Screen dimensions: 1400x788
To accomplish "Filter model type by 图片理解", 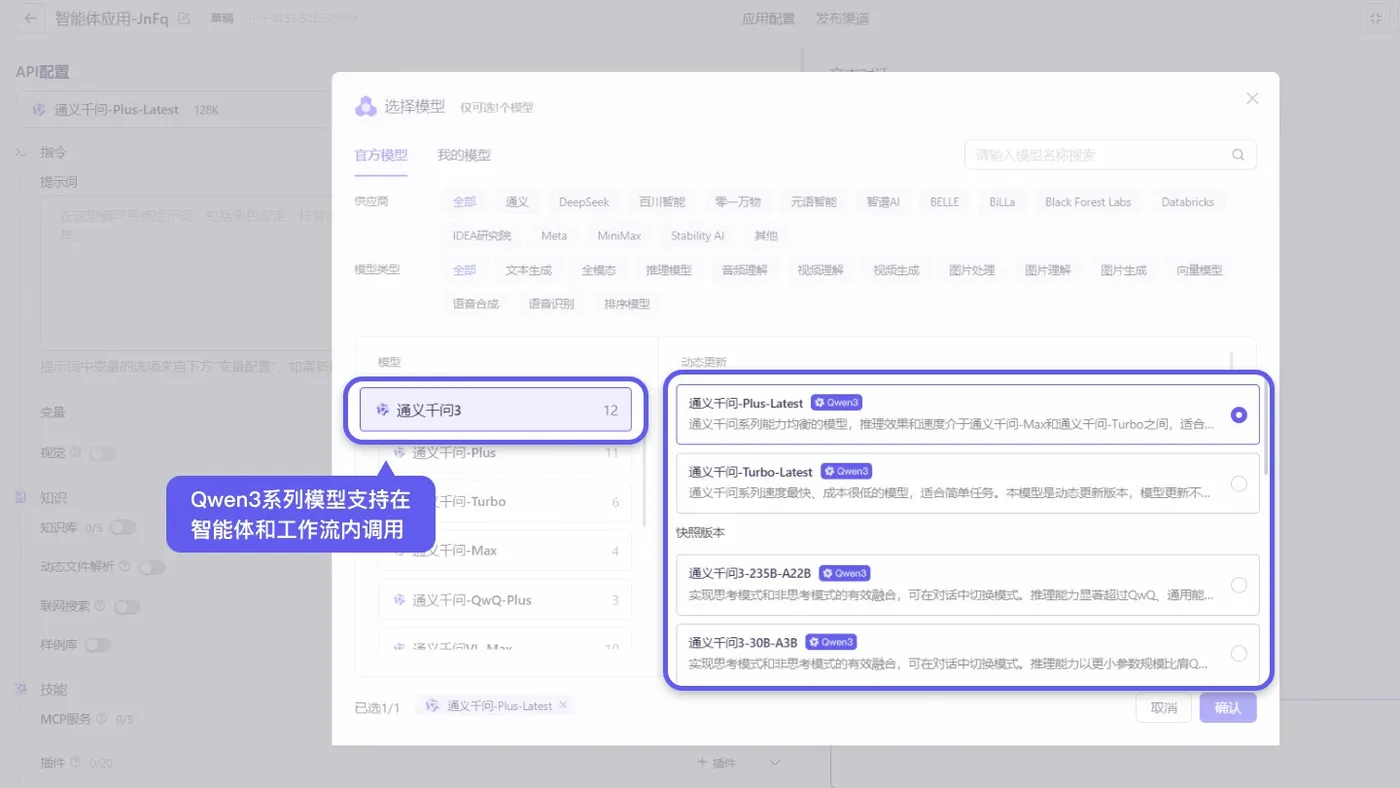I will [1047, 270].
